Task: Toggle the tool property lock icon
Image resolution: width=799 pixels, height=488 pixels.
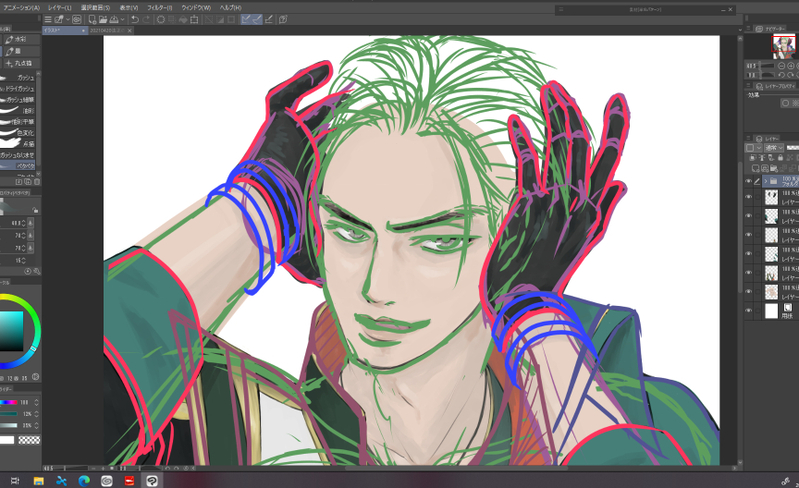Action: (x=35, y=210)
